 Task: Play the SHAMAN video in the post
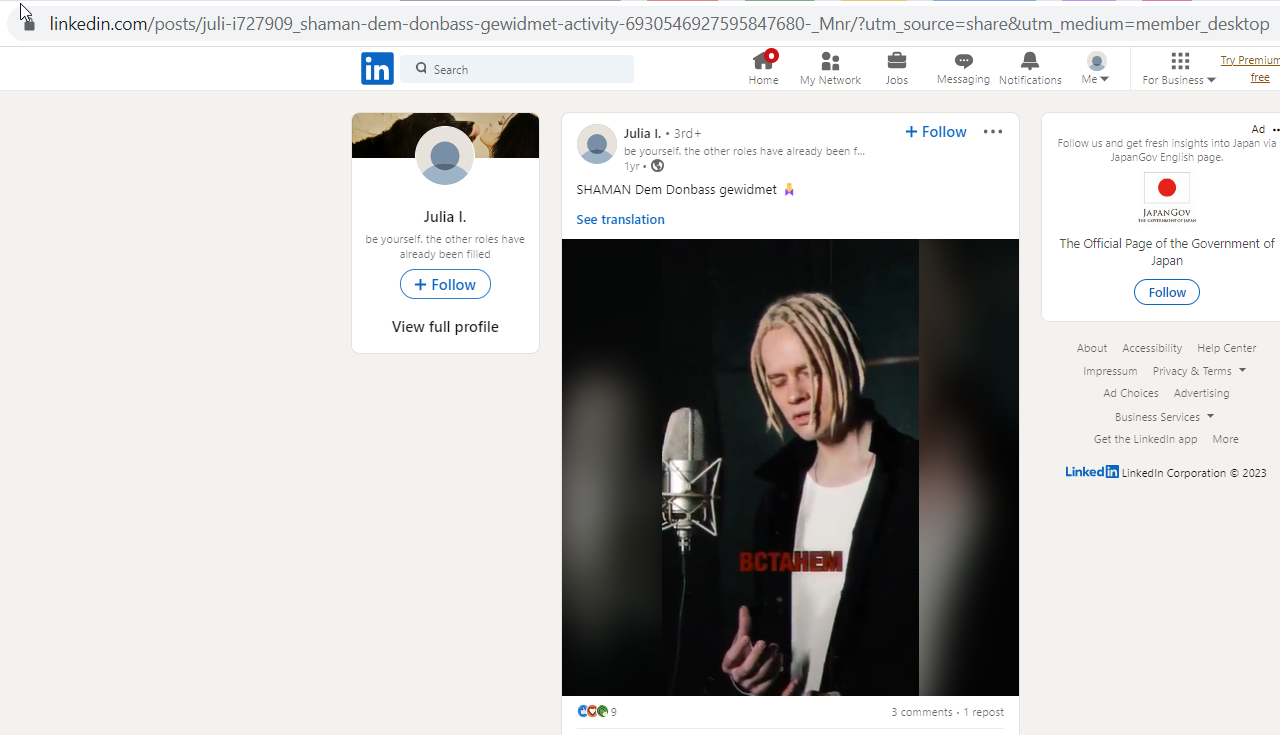pyautogui.click(x=790, y=467)
